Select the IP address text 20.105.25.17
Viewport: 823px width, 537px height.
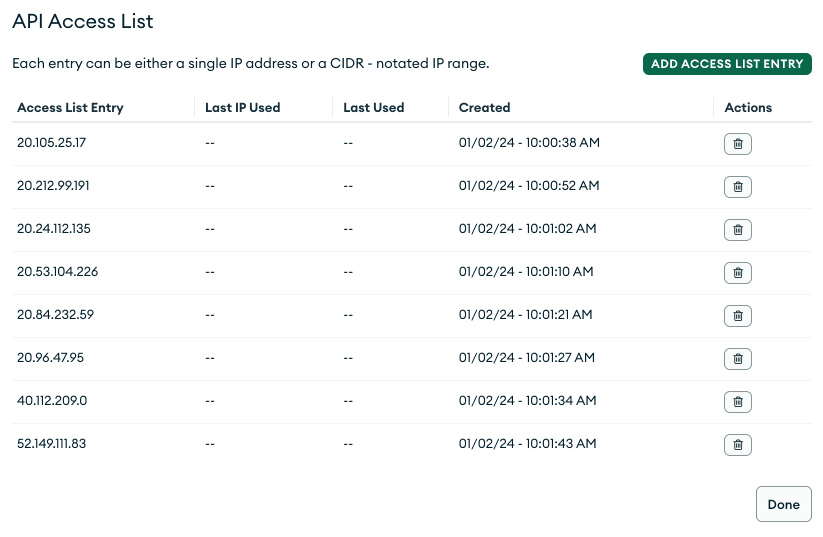pos(52,143)
